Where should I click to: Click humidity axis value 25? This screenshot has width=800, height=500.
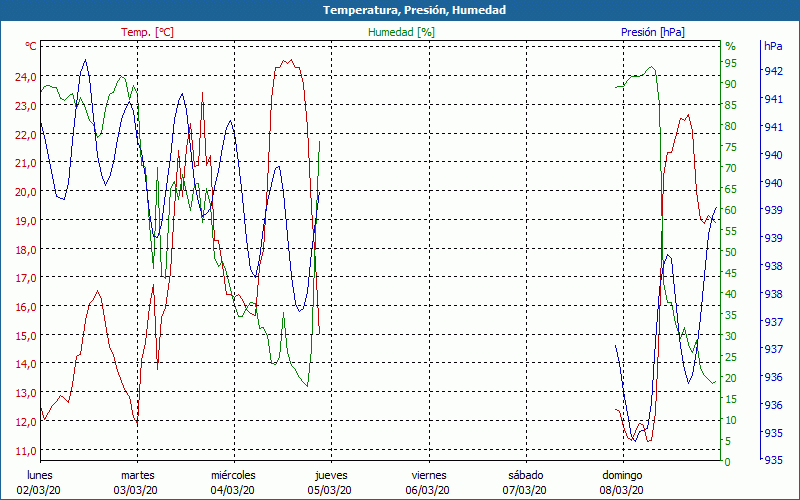[x=731, y=357]
